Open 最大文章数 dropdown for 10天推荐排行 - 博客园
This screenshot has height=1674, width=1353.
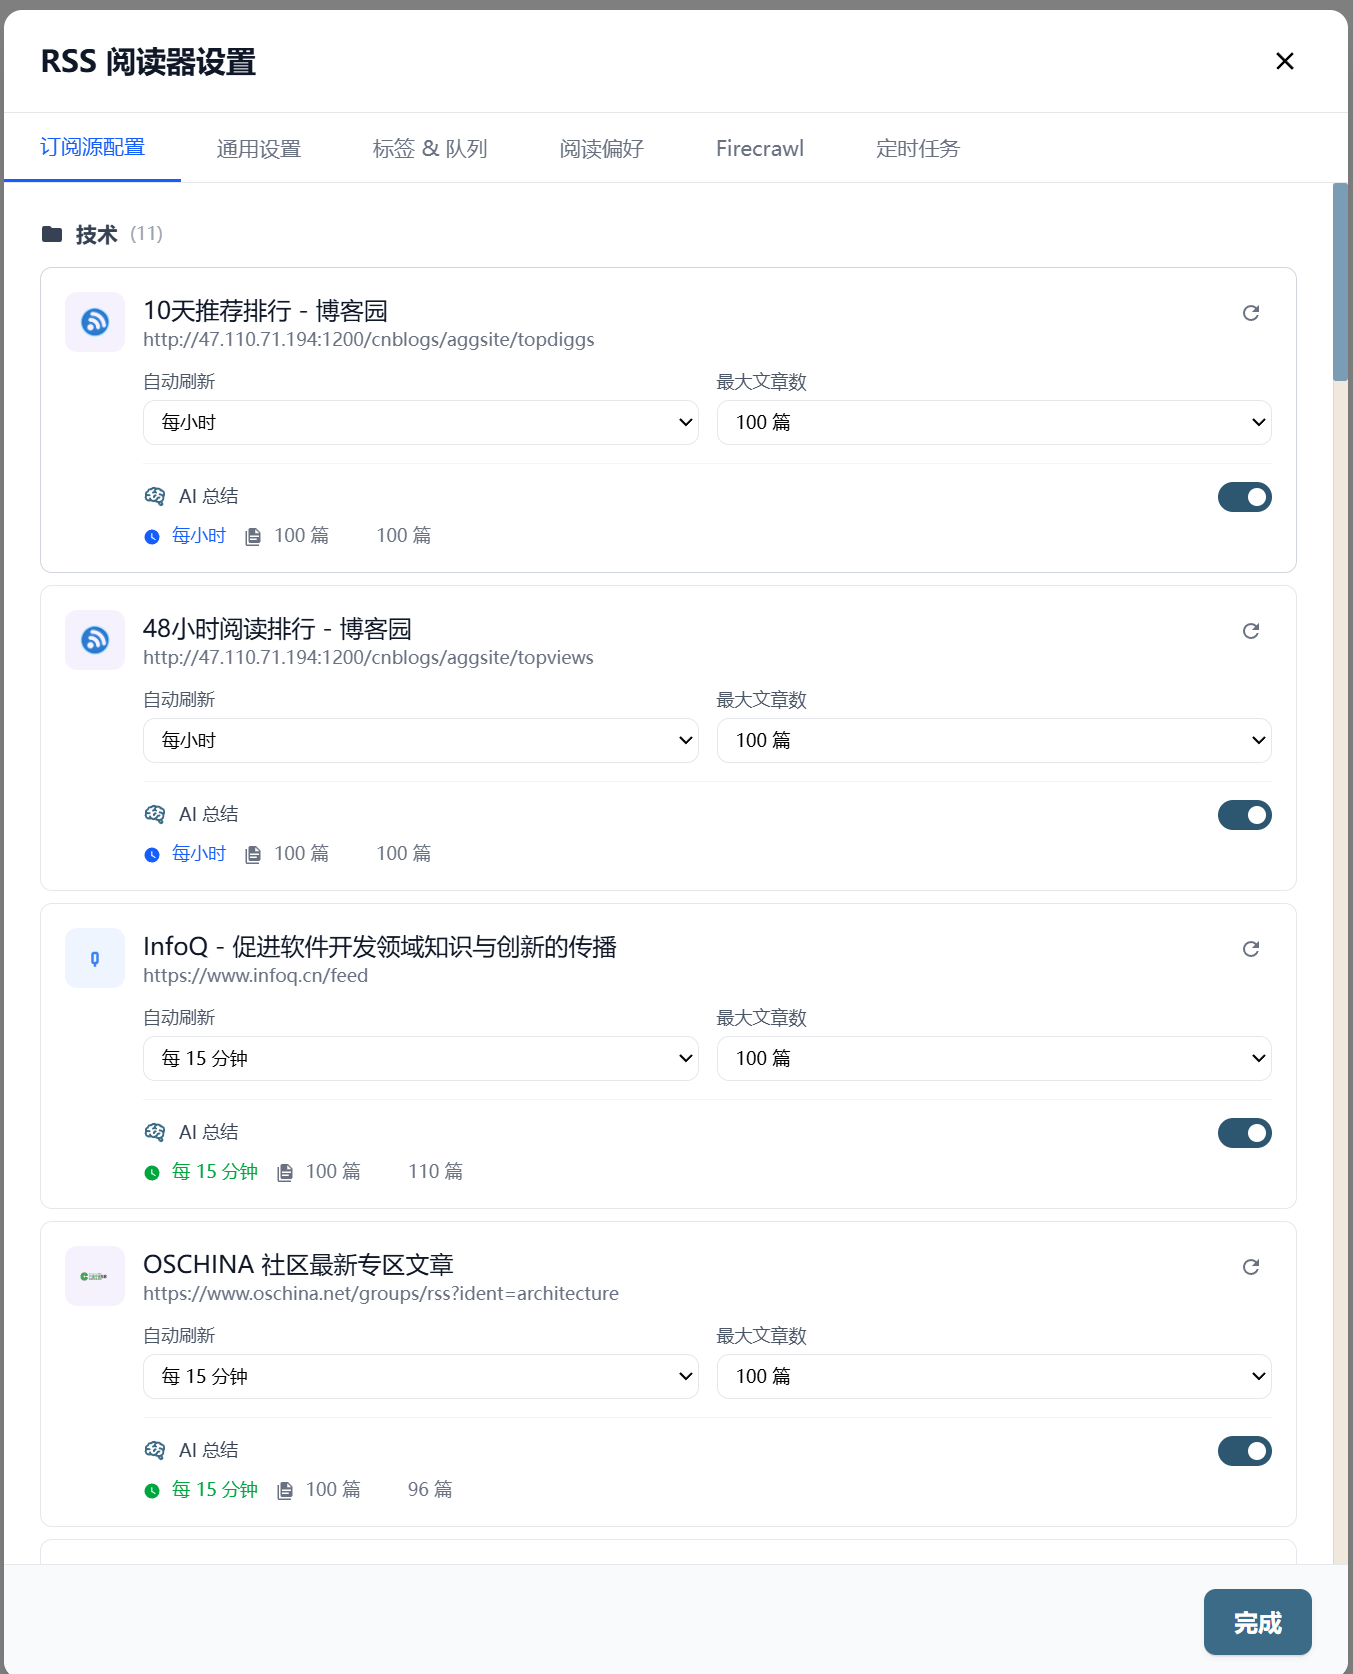click(994, 422)
